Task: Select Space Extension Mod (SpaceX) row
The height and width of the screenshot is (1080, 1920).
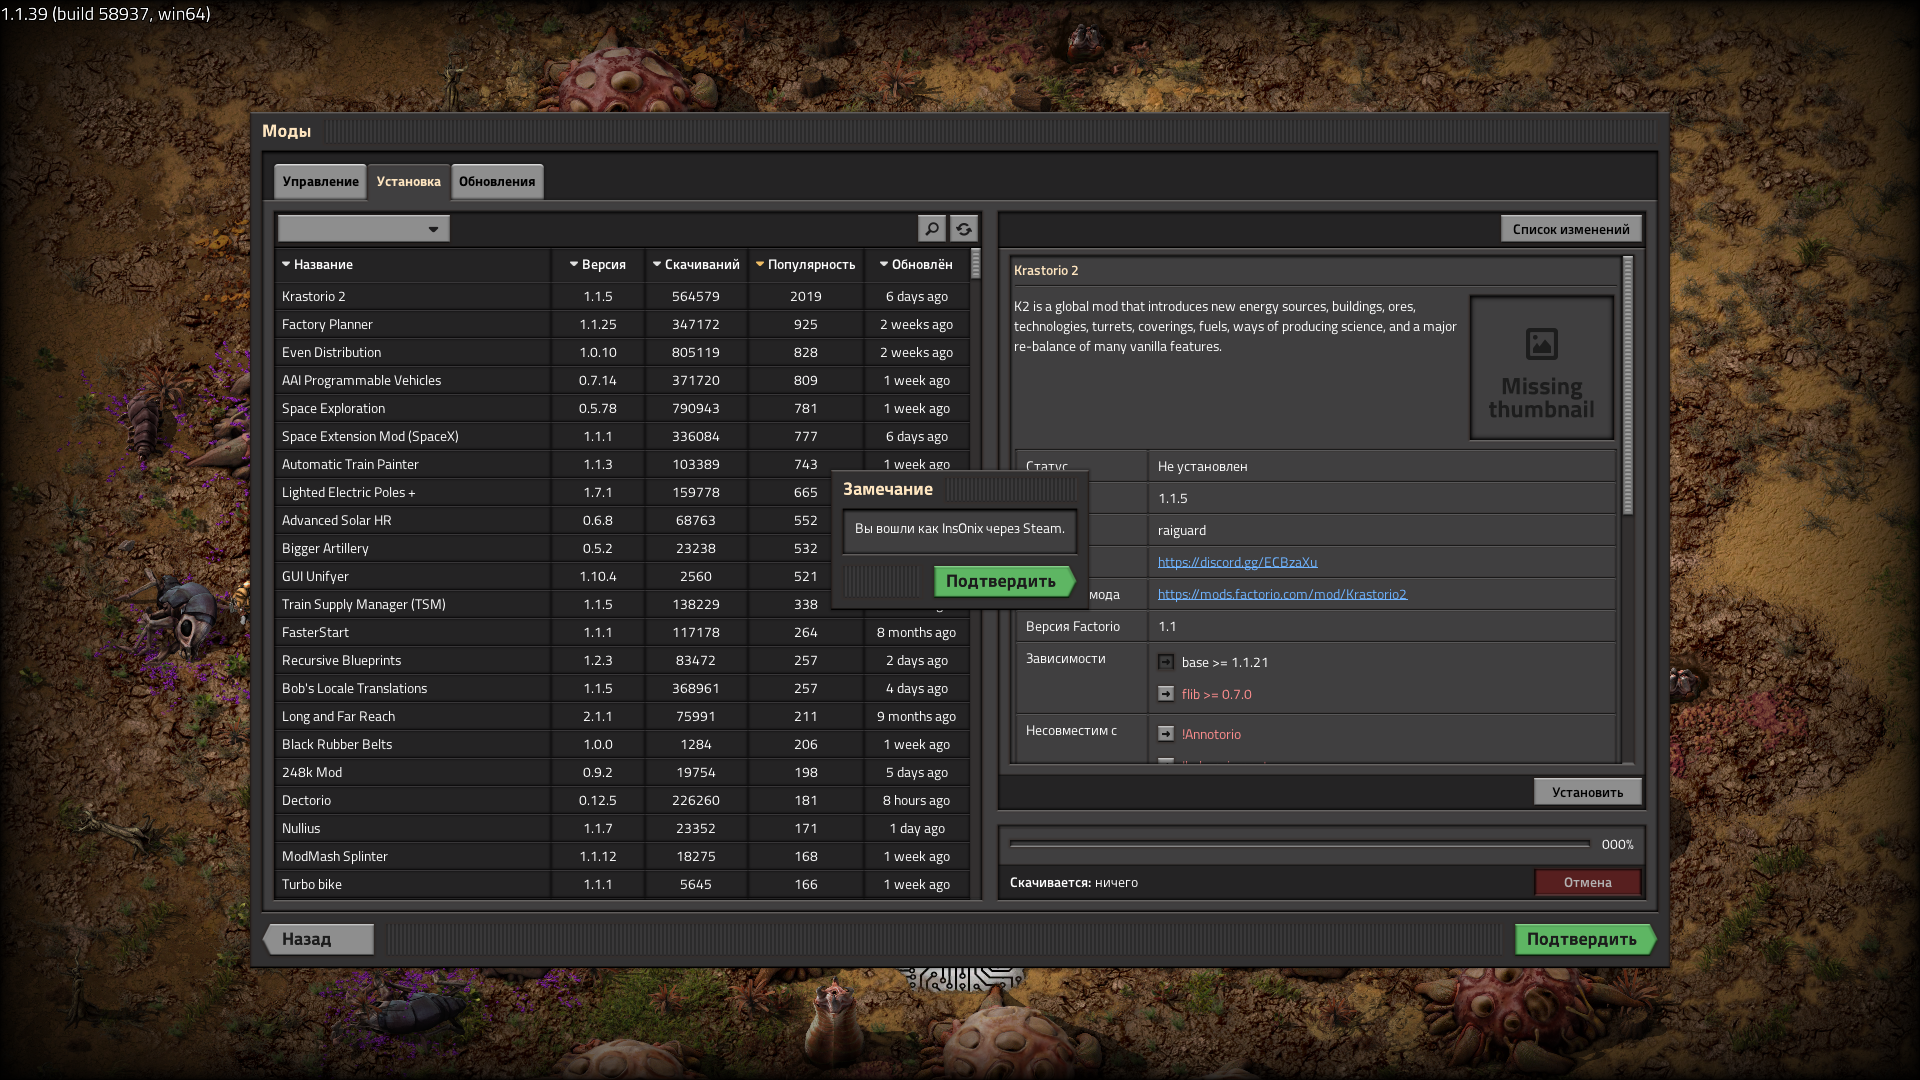Action: [622, 436]
